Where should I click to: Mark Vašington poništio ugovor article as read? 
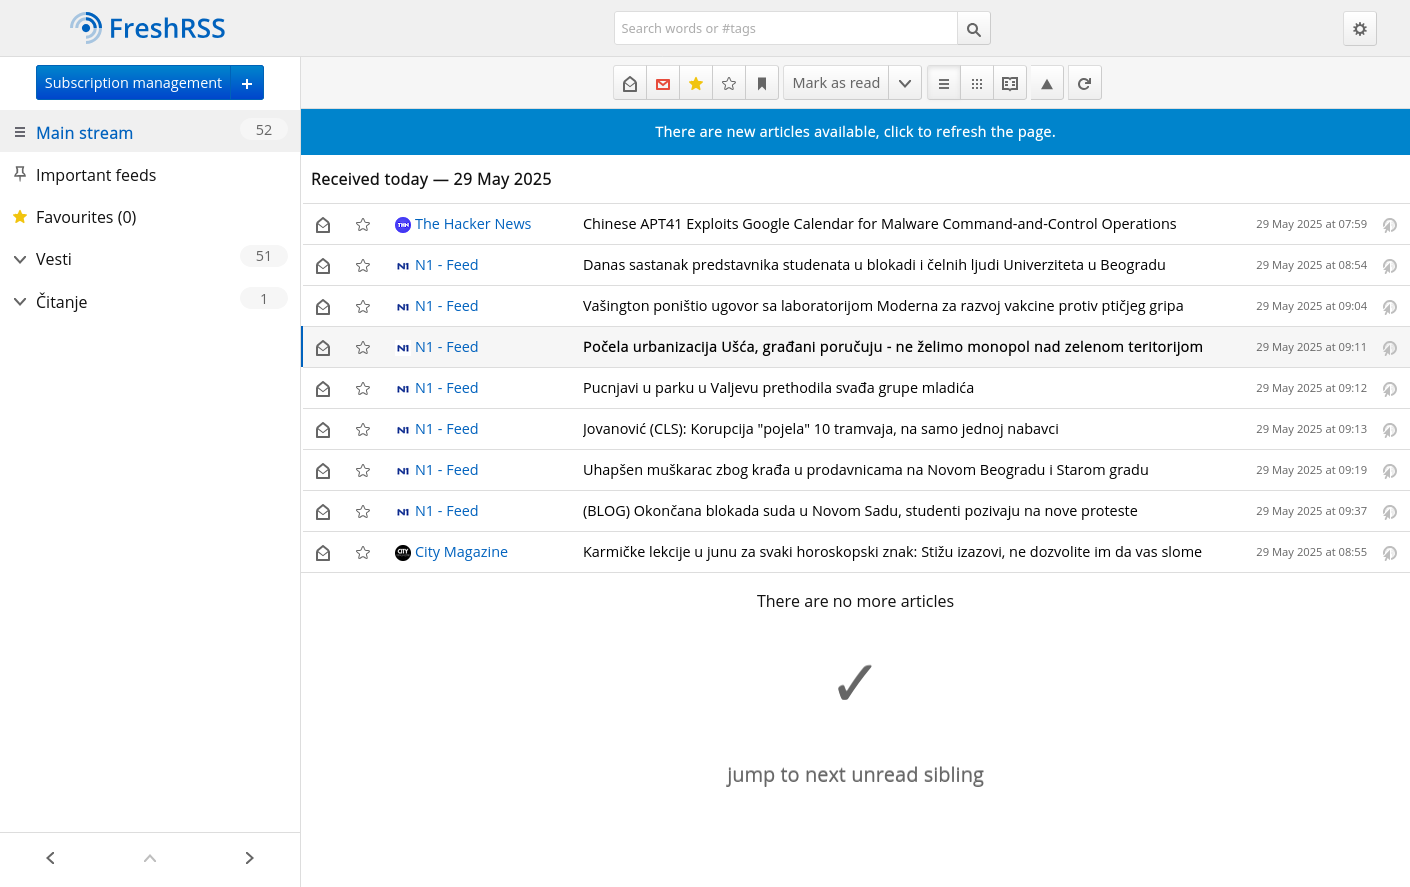(x=323, y=307)
